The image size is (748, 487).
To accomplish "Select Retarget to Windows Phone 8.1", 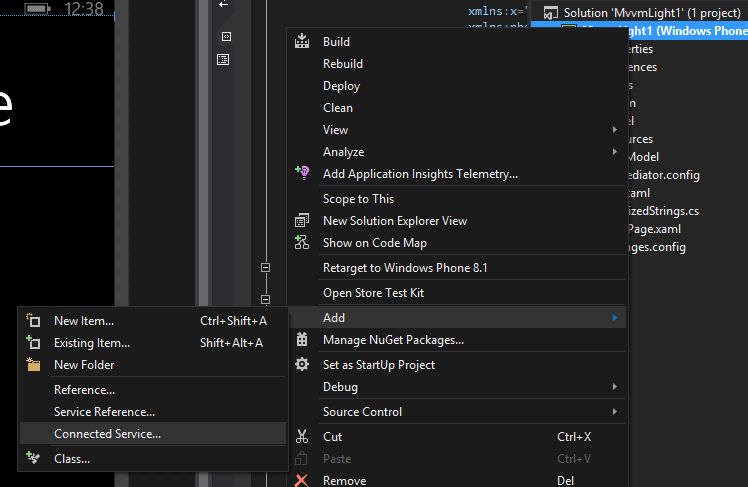I will click(457, 268).
